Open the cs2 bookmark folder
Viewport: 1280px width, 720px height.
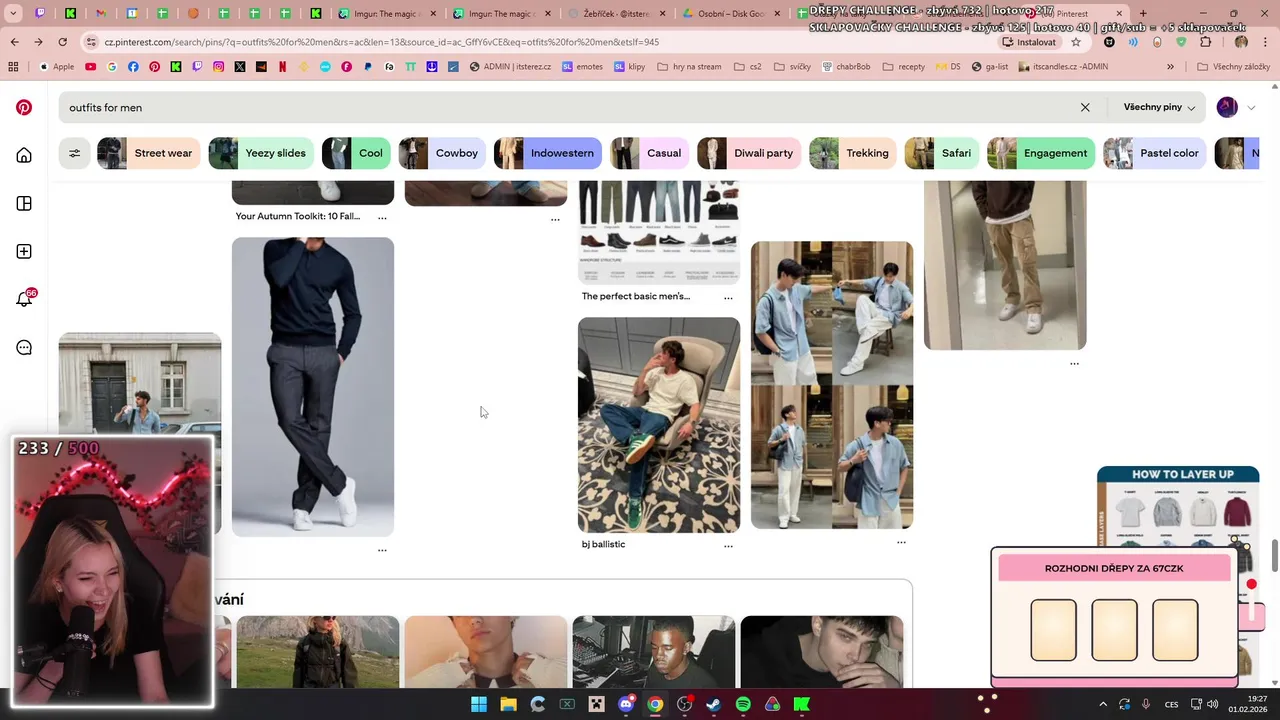[748, 67]
